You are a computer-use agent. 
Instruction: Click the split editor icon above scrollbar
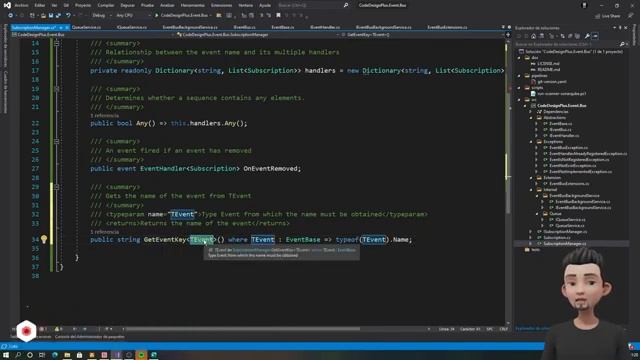[x=508, y=35]
